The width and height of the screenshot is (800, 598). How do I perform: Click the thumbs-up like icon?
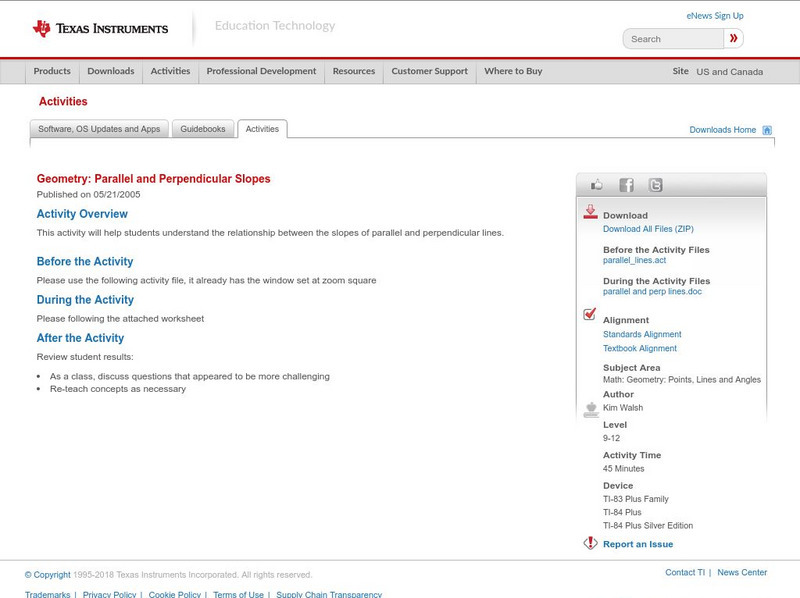point(597,185)
